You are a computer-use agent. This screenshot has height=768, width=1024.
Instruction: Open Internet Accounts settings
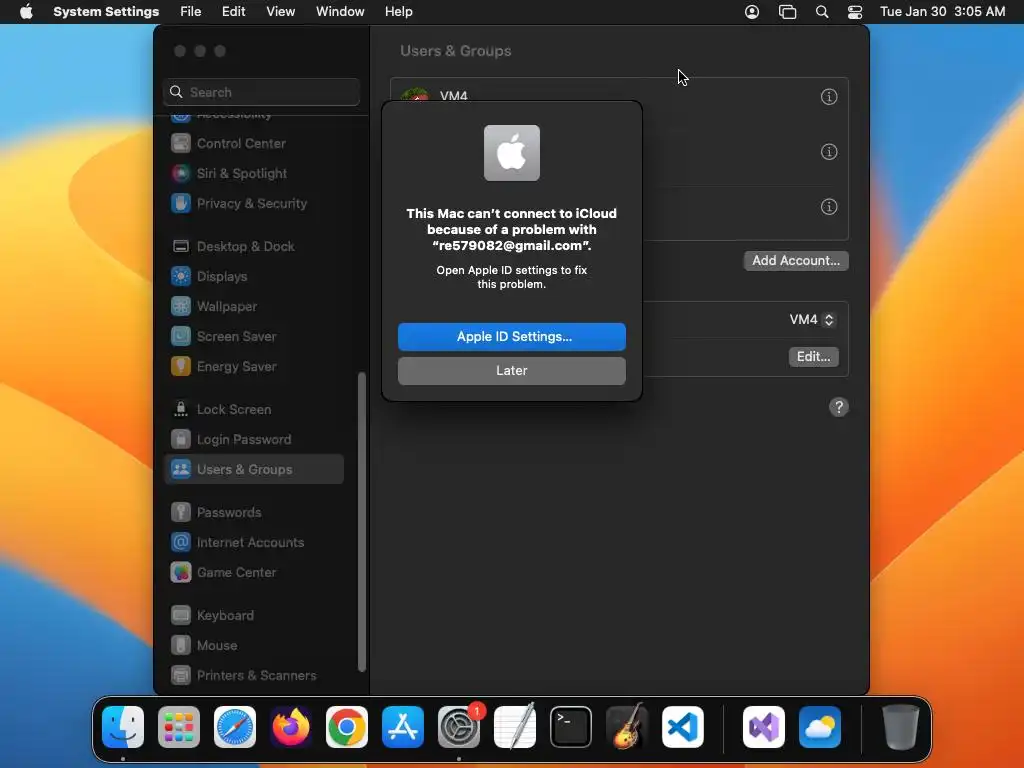(x=254, y=543)
